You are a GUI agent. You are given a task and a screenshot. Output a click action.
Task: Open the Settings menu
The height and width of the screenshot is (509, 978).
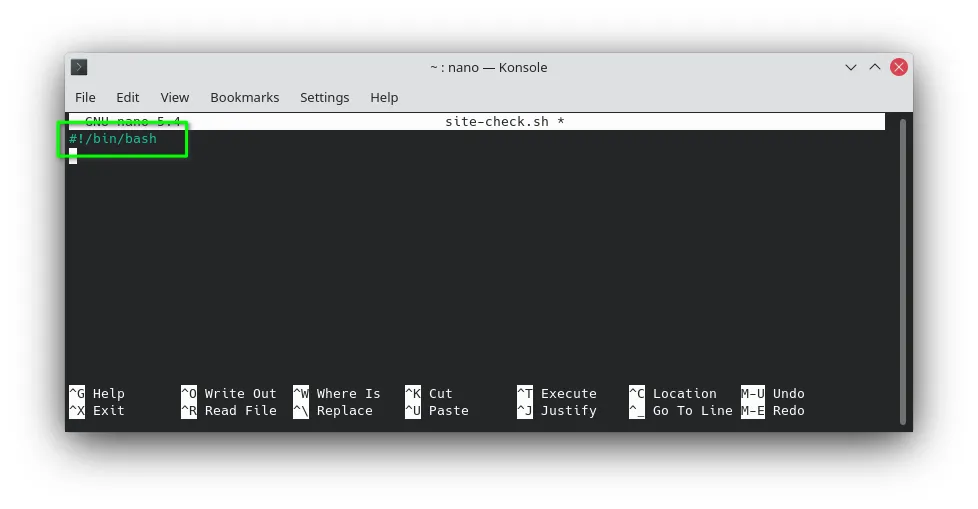[324, 97]
